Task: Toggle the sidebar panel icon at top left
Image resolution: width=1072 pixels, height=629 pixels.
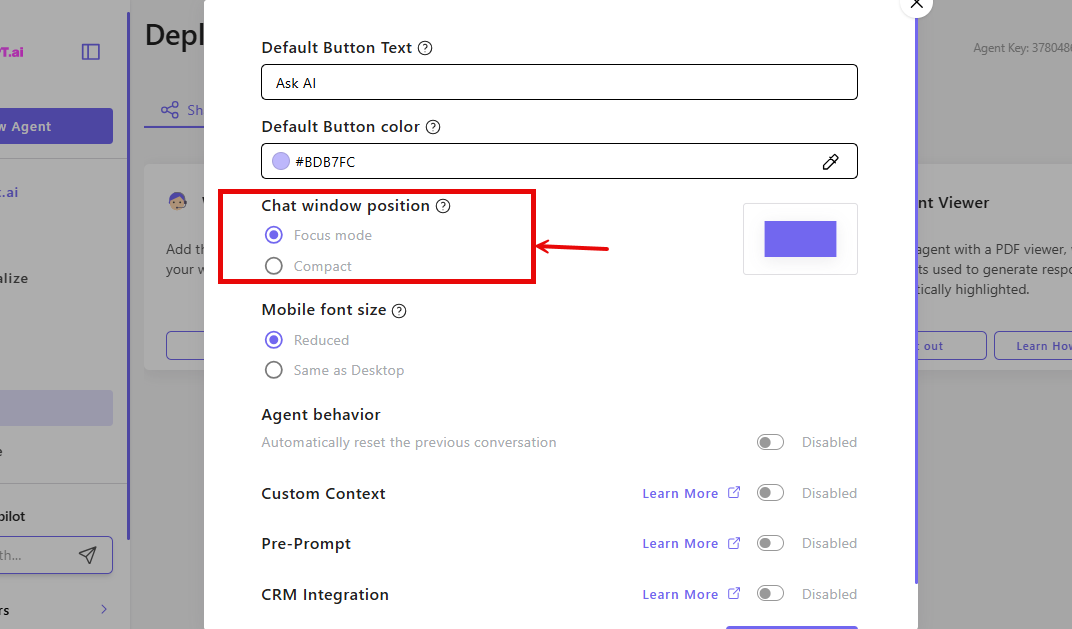Action: coord(90,51)
